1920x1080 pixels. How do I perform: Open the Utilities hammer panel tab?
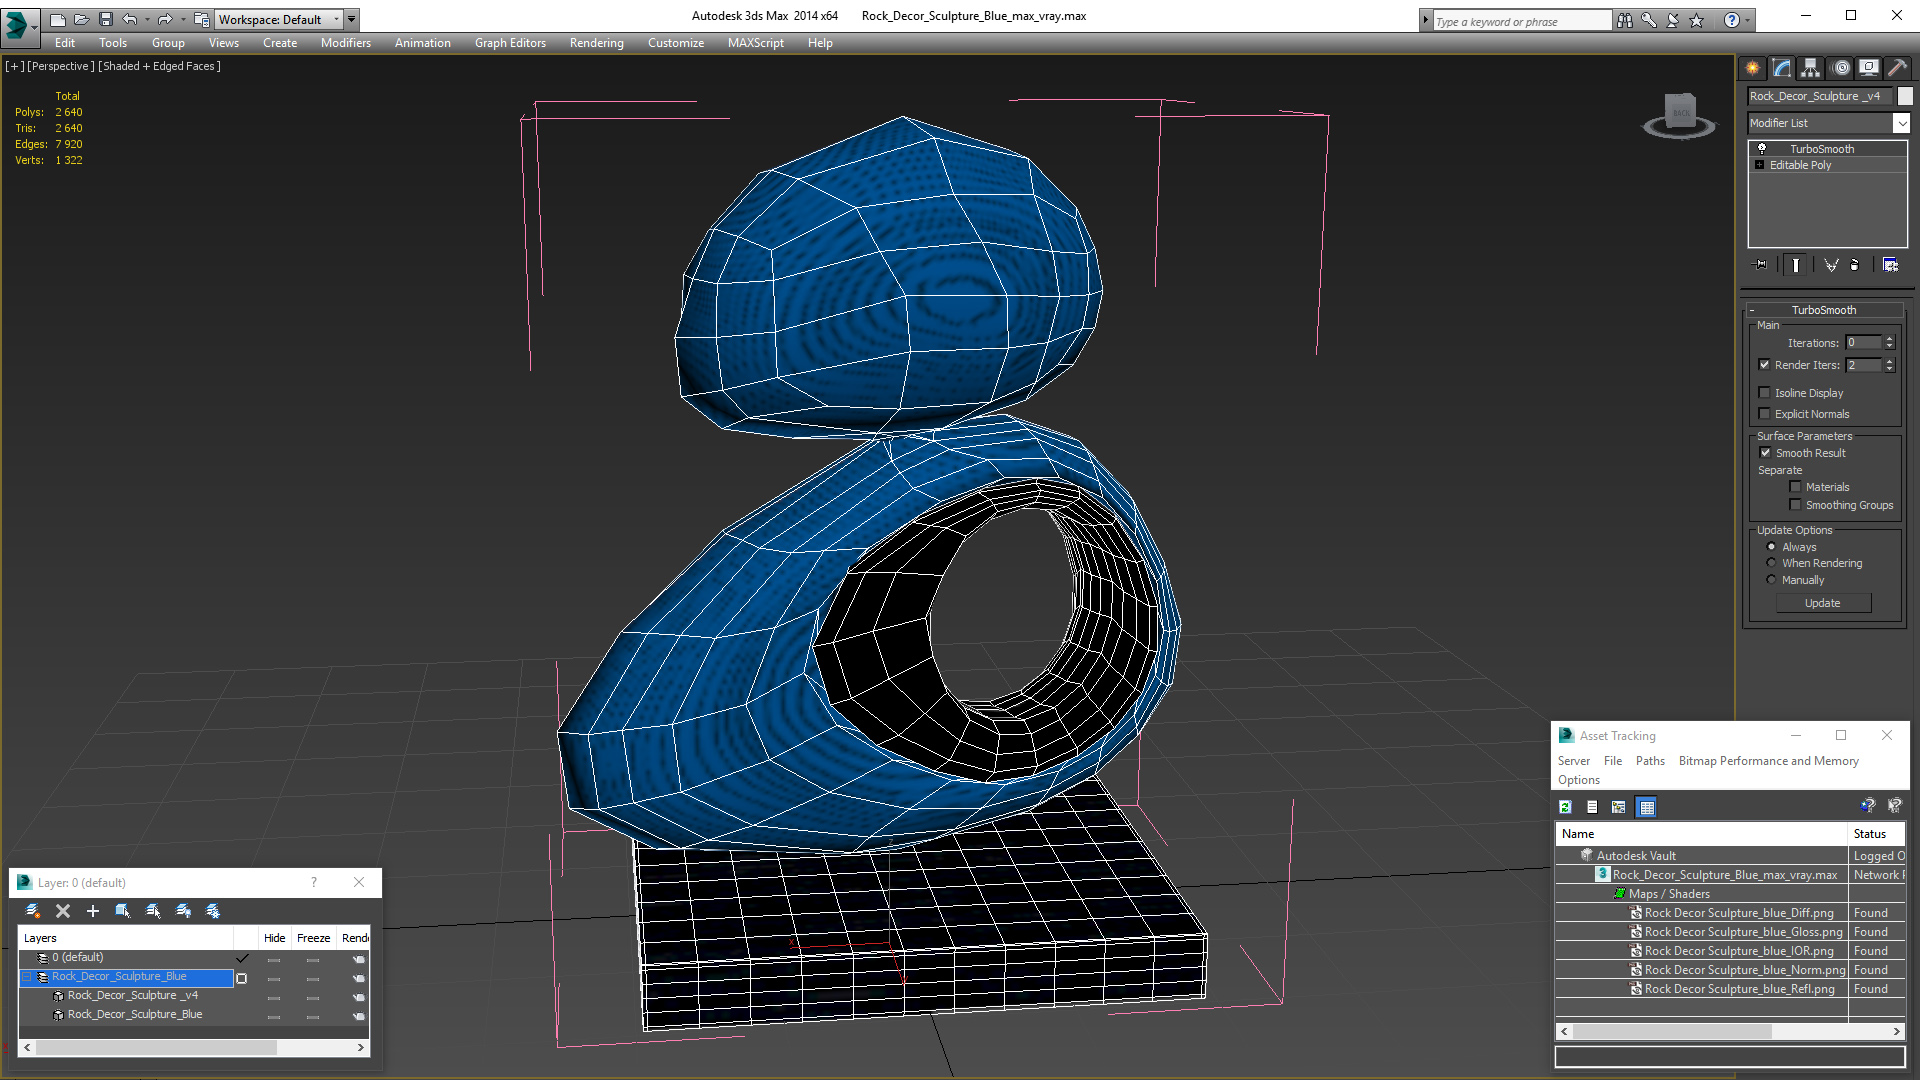point(1897,68)
